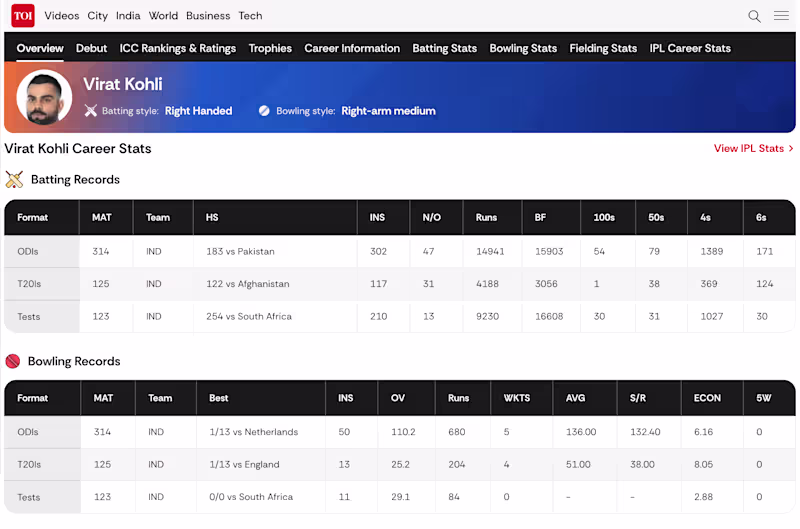
Task: Click the T20I economy value 8.05
Action: [703, 465]
